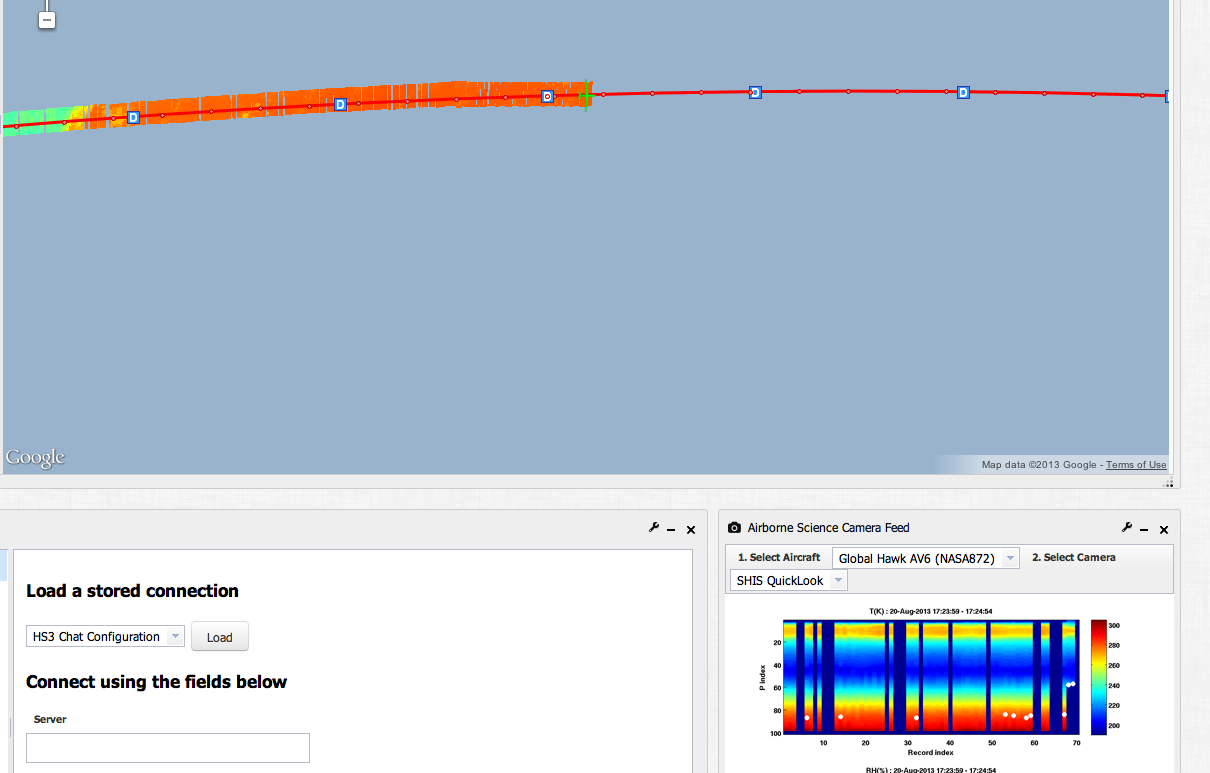Viewport: 1210px width, 773px height.
Task: Focus the Server input field
Action: point(168,748)
